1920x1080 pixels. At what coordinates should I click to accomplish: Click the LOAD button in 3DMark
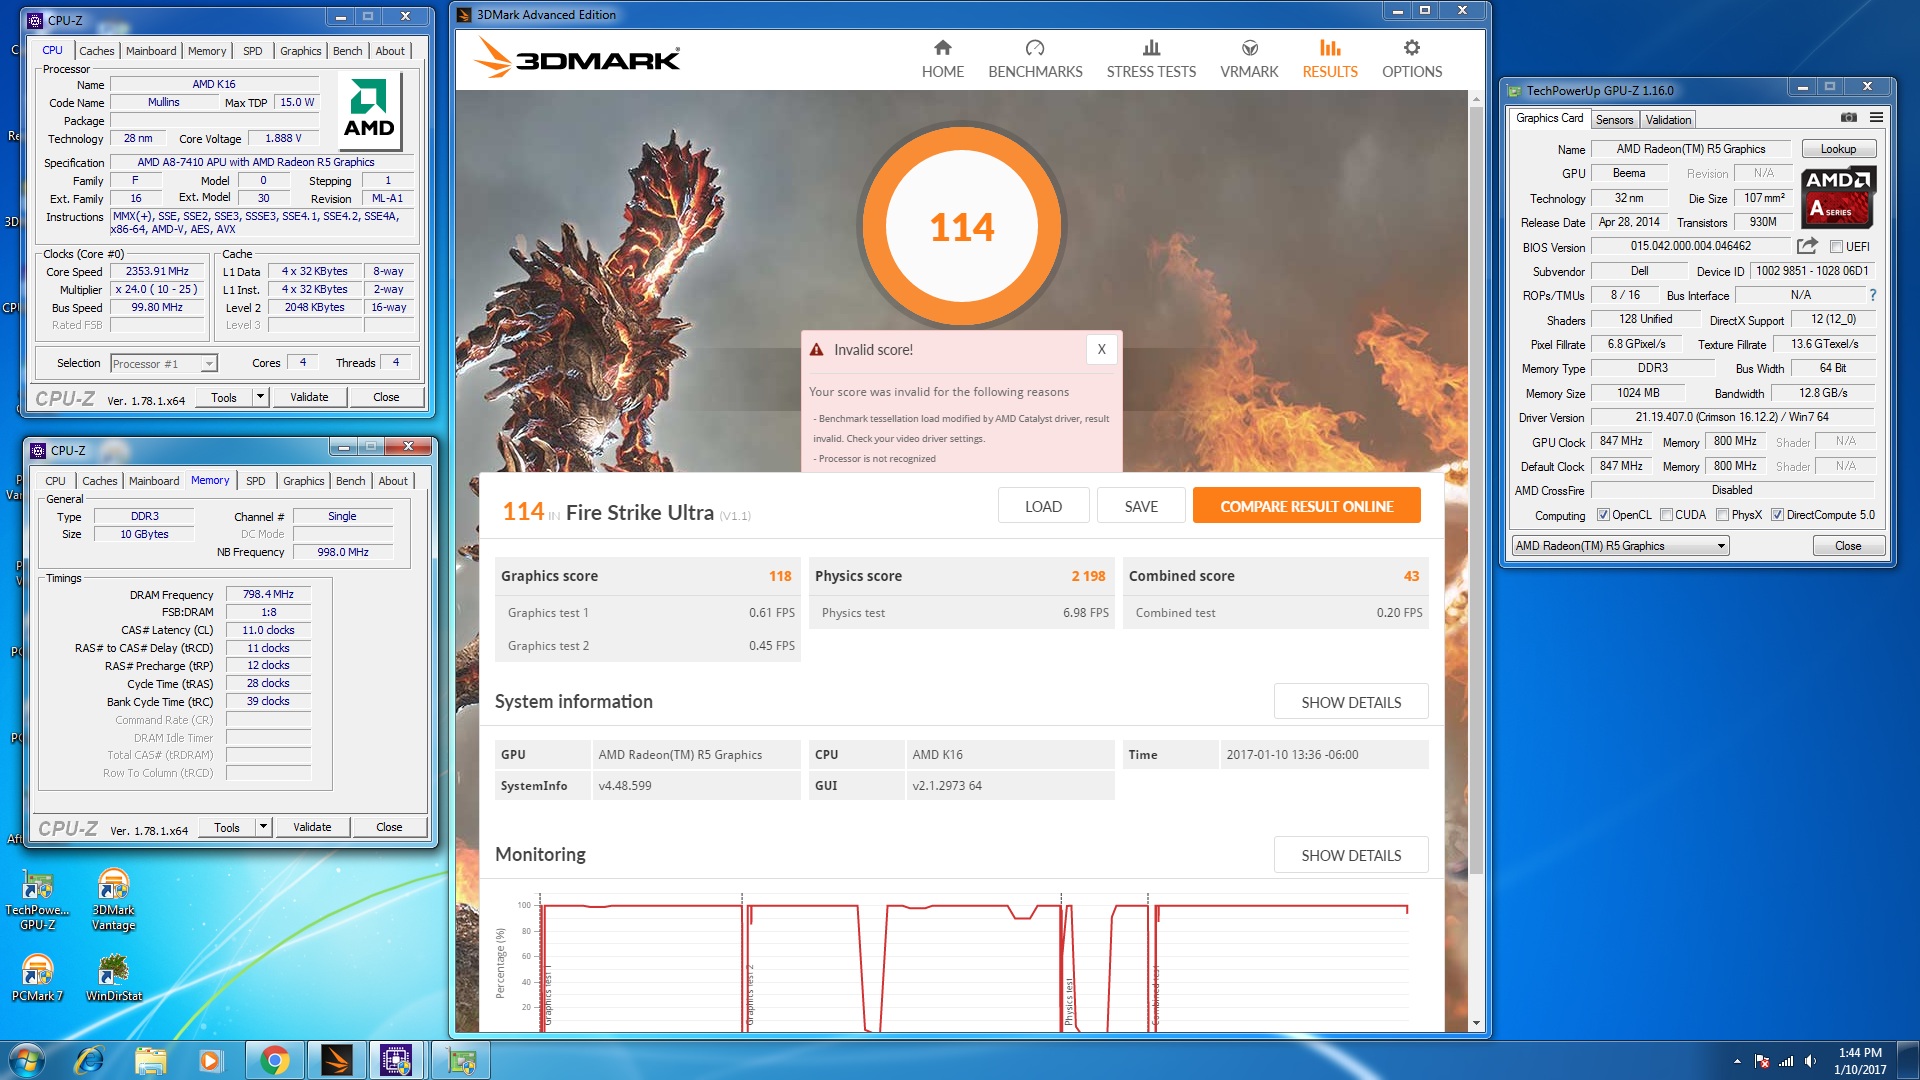1043,506
